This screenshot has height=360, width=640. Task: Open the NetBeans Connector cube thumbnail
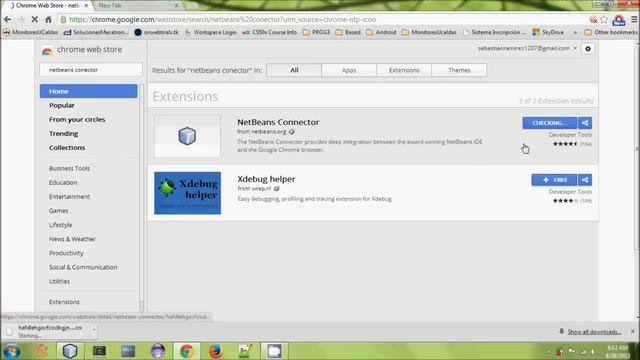tap(187, 136)
